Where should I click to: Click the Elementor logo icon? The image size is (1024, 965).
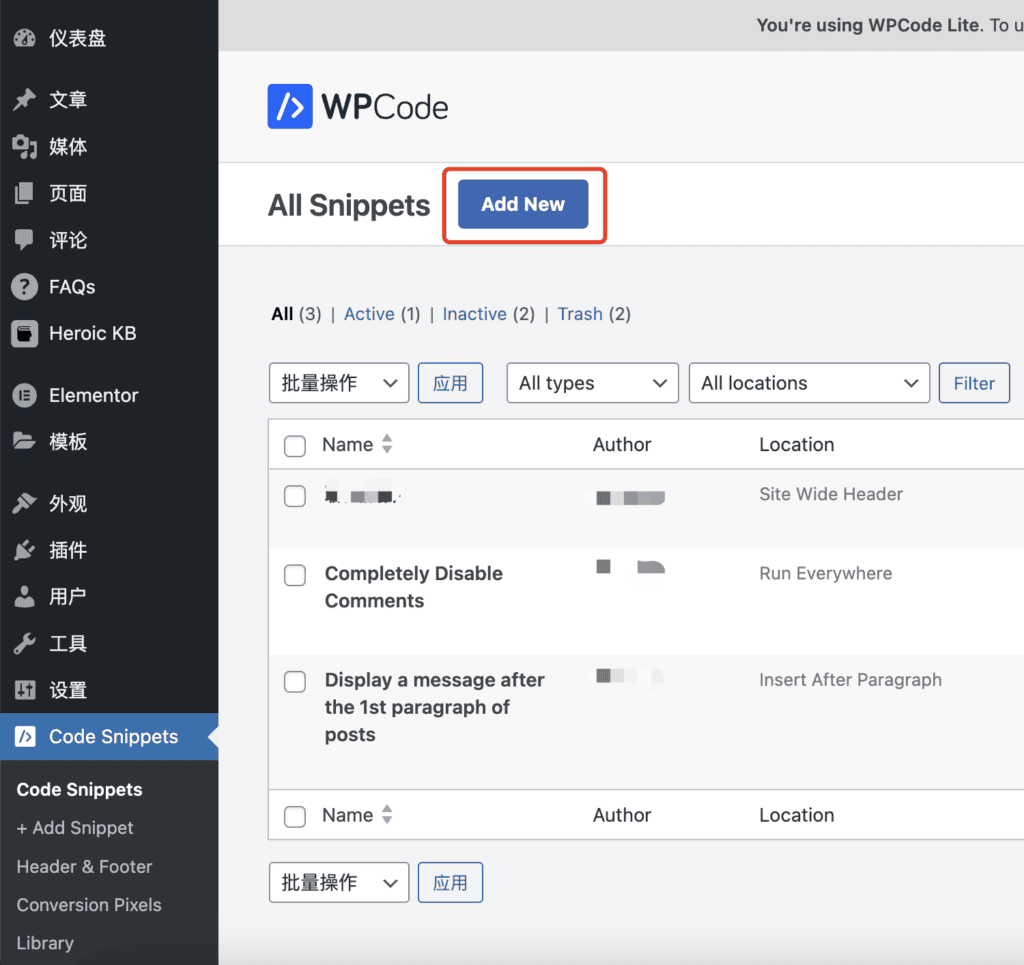24,395
